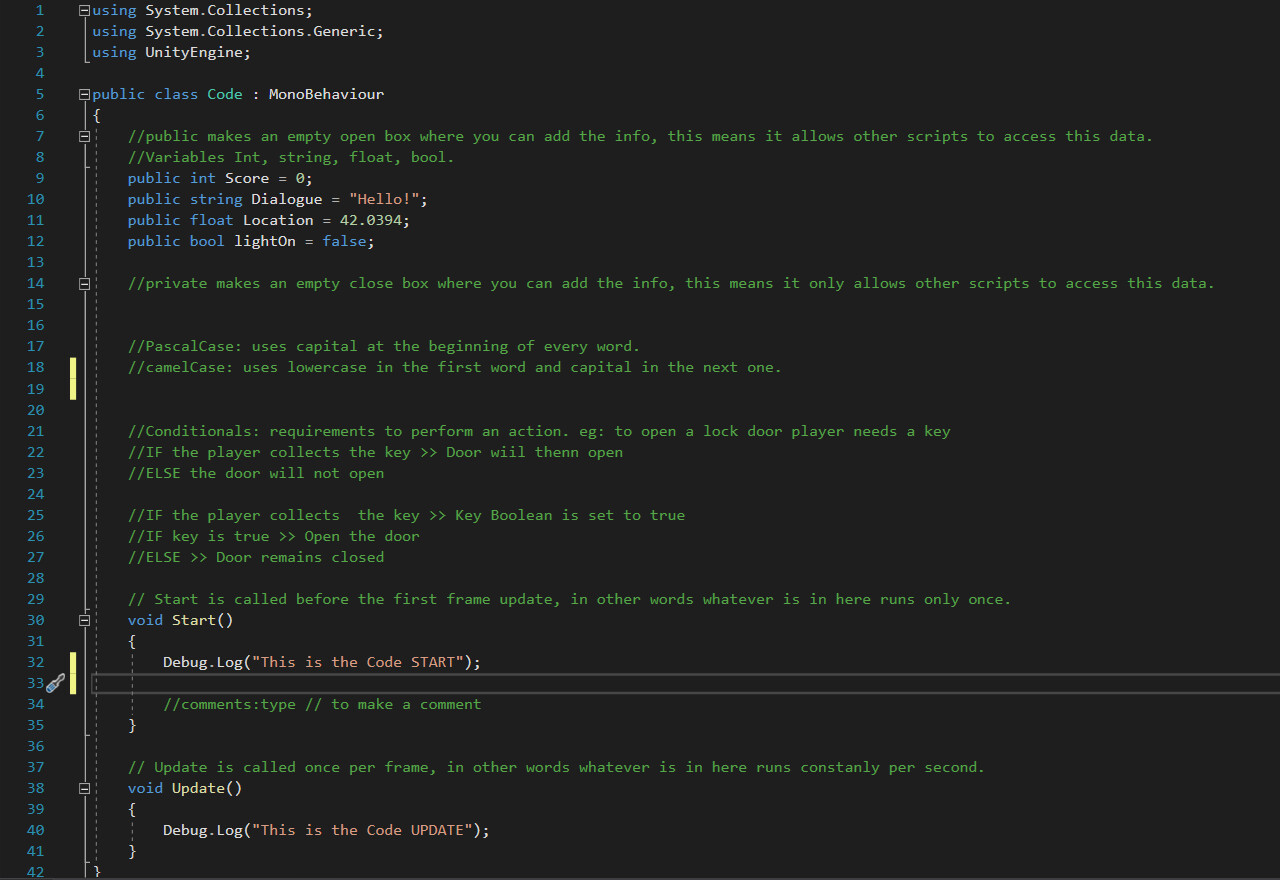This screenshot has width=1280, height=880.
Task: Click the yellow change bar beside line 32
Action: pyautogui.click(x=72, y=661)
